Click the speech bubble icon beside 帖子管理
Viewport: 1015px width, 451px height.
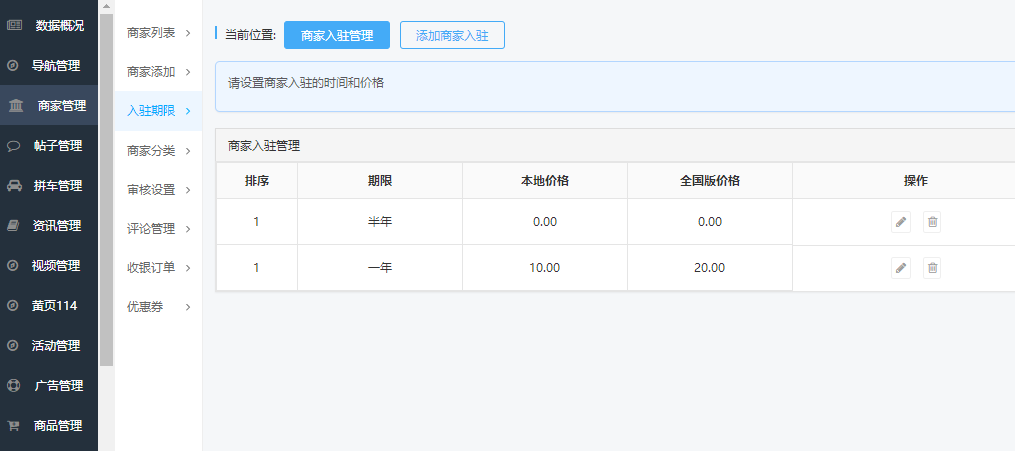[x=14, y=146]
